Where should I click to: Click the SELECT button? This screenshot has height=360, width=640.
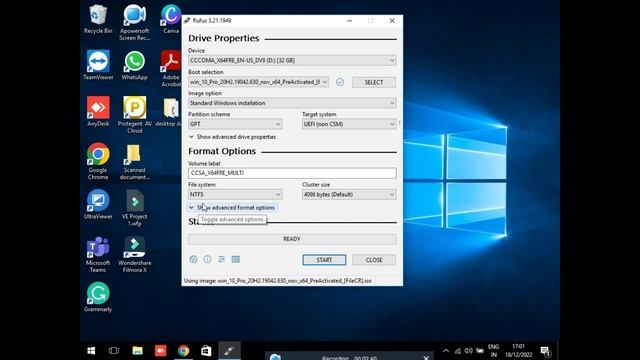(374, 82)
